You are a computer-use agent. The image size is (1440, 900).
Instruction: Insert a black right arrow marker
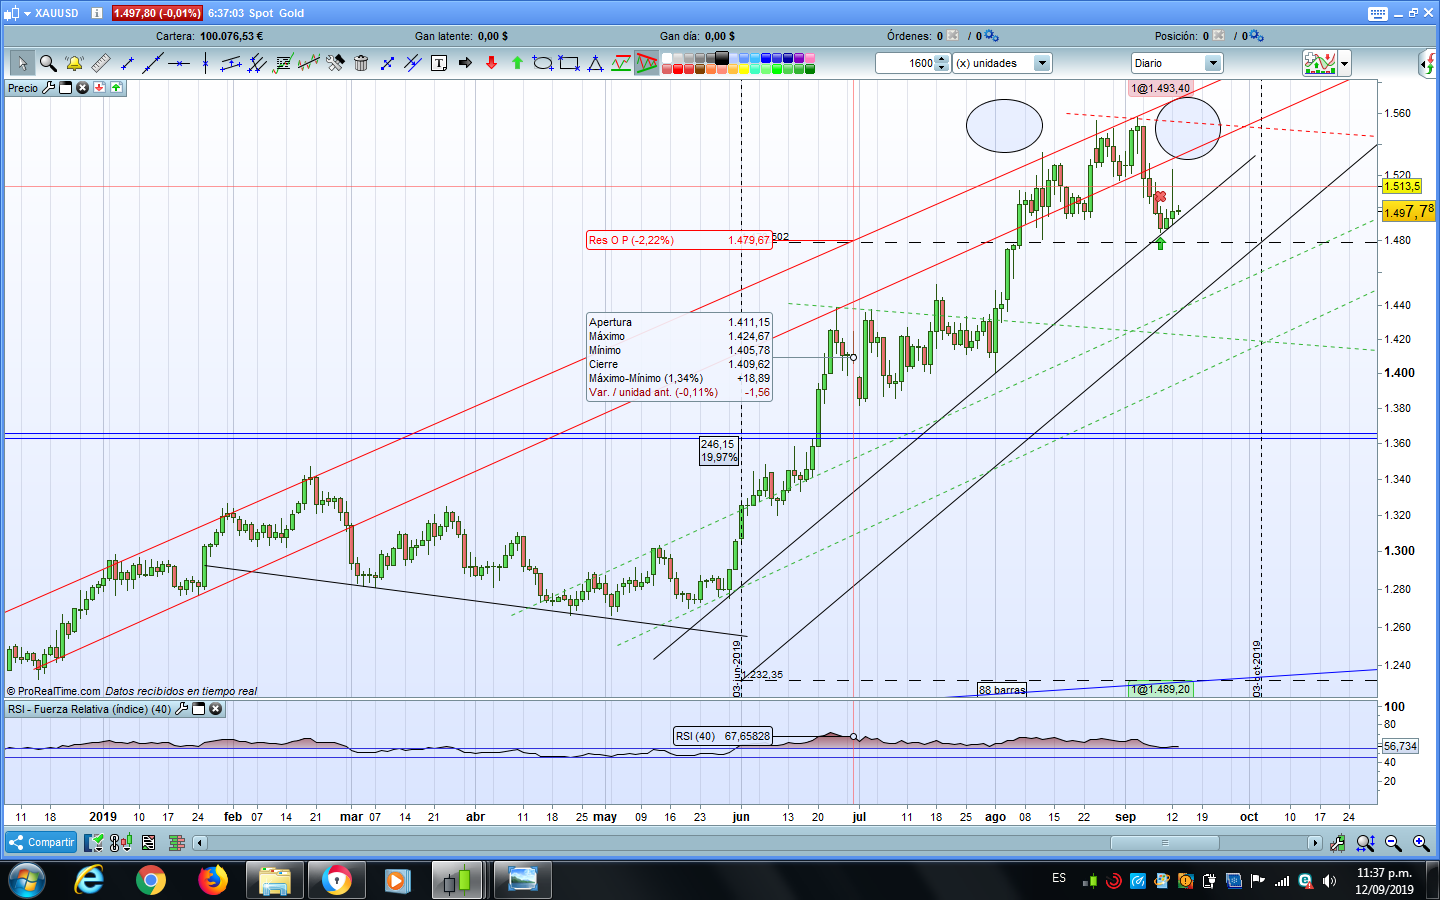coord(465,63)
